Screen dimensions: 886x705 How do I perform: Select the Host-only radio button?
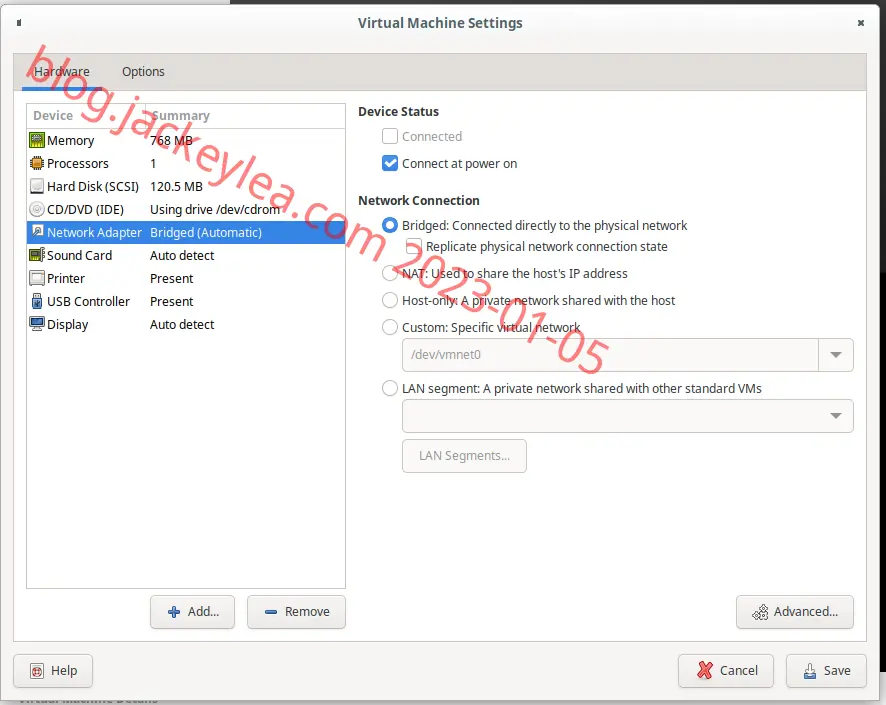[390, 300]
